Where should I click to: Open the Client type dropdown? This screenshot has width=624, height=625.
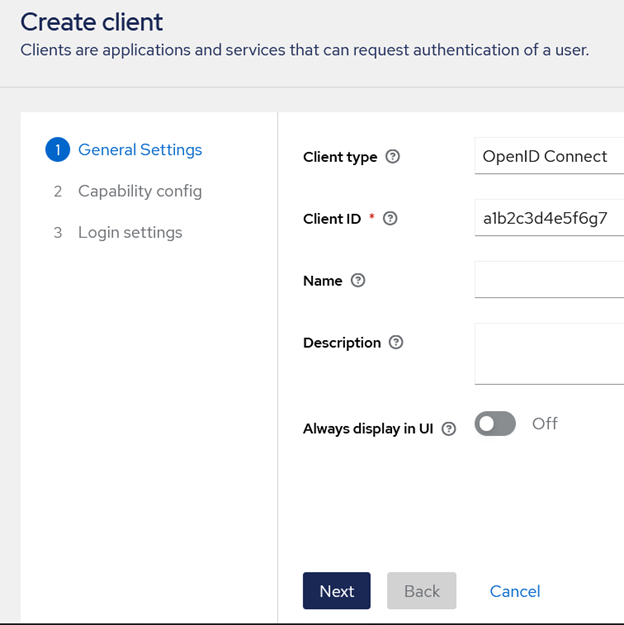tap(549, 156)
